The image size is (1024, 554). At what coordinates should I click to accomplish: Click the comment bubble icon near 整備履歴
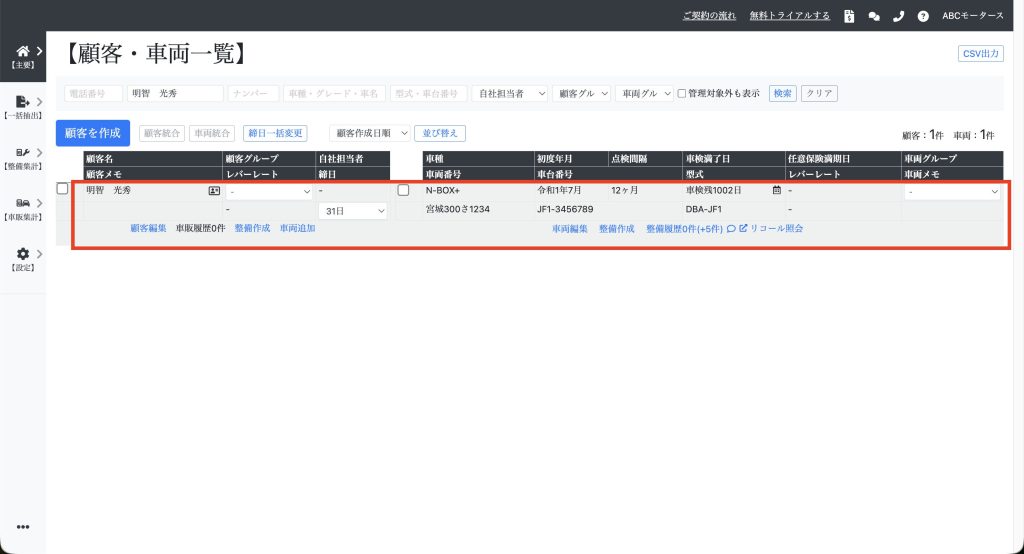click(x=731, y=229)
